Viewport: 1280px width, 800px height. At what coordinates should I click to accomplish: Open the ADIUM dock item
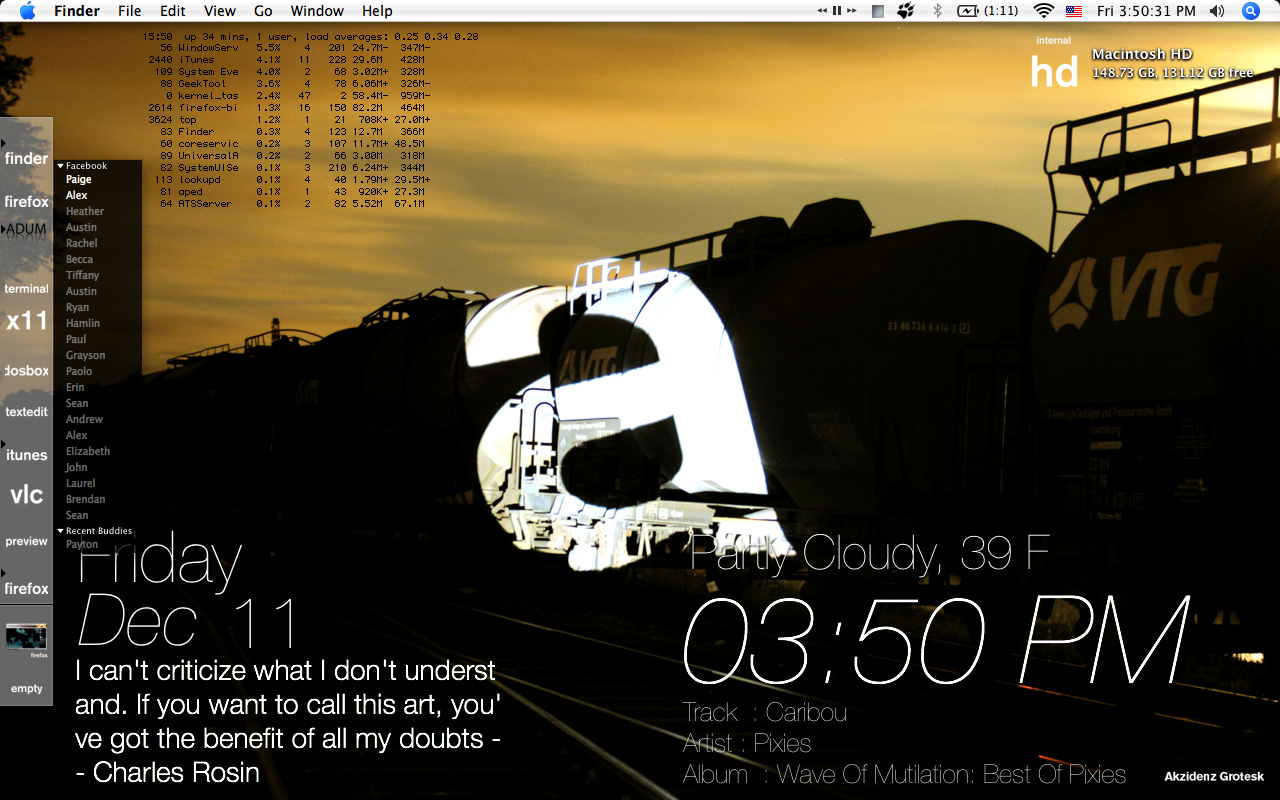(26, 229)
